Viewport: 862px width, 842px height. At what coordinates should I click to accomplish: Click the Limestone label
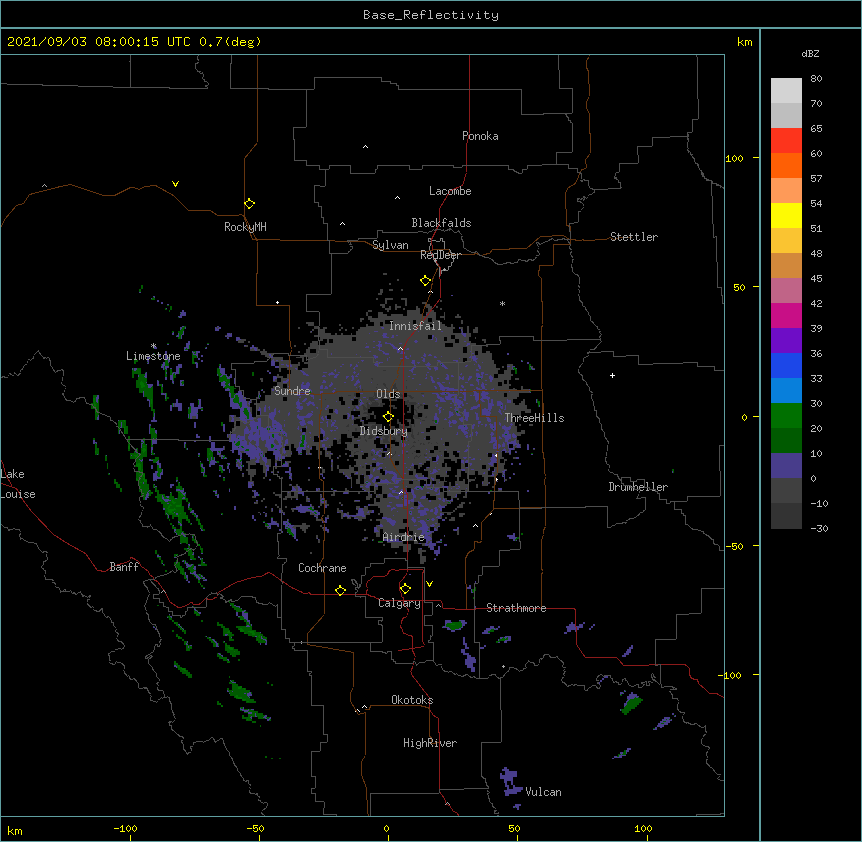click(x=153, y=356)
